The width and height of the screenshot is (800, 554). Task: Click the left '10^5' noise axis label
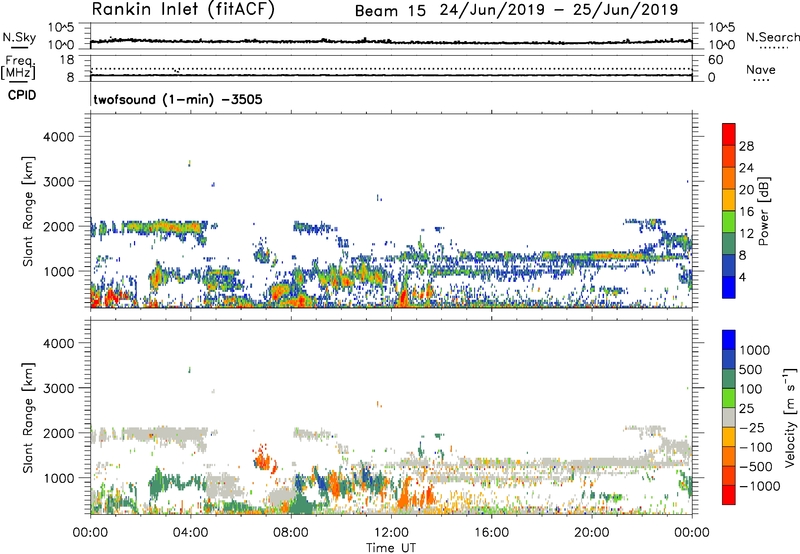click(x=61, y=27)
